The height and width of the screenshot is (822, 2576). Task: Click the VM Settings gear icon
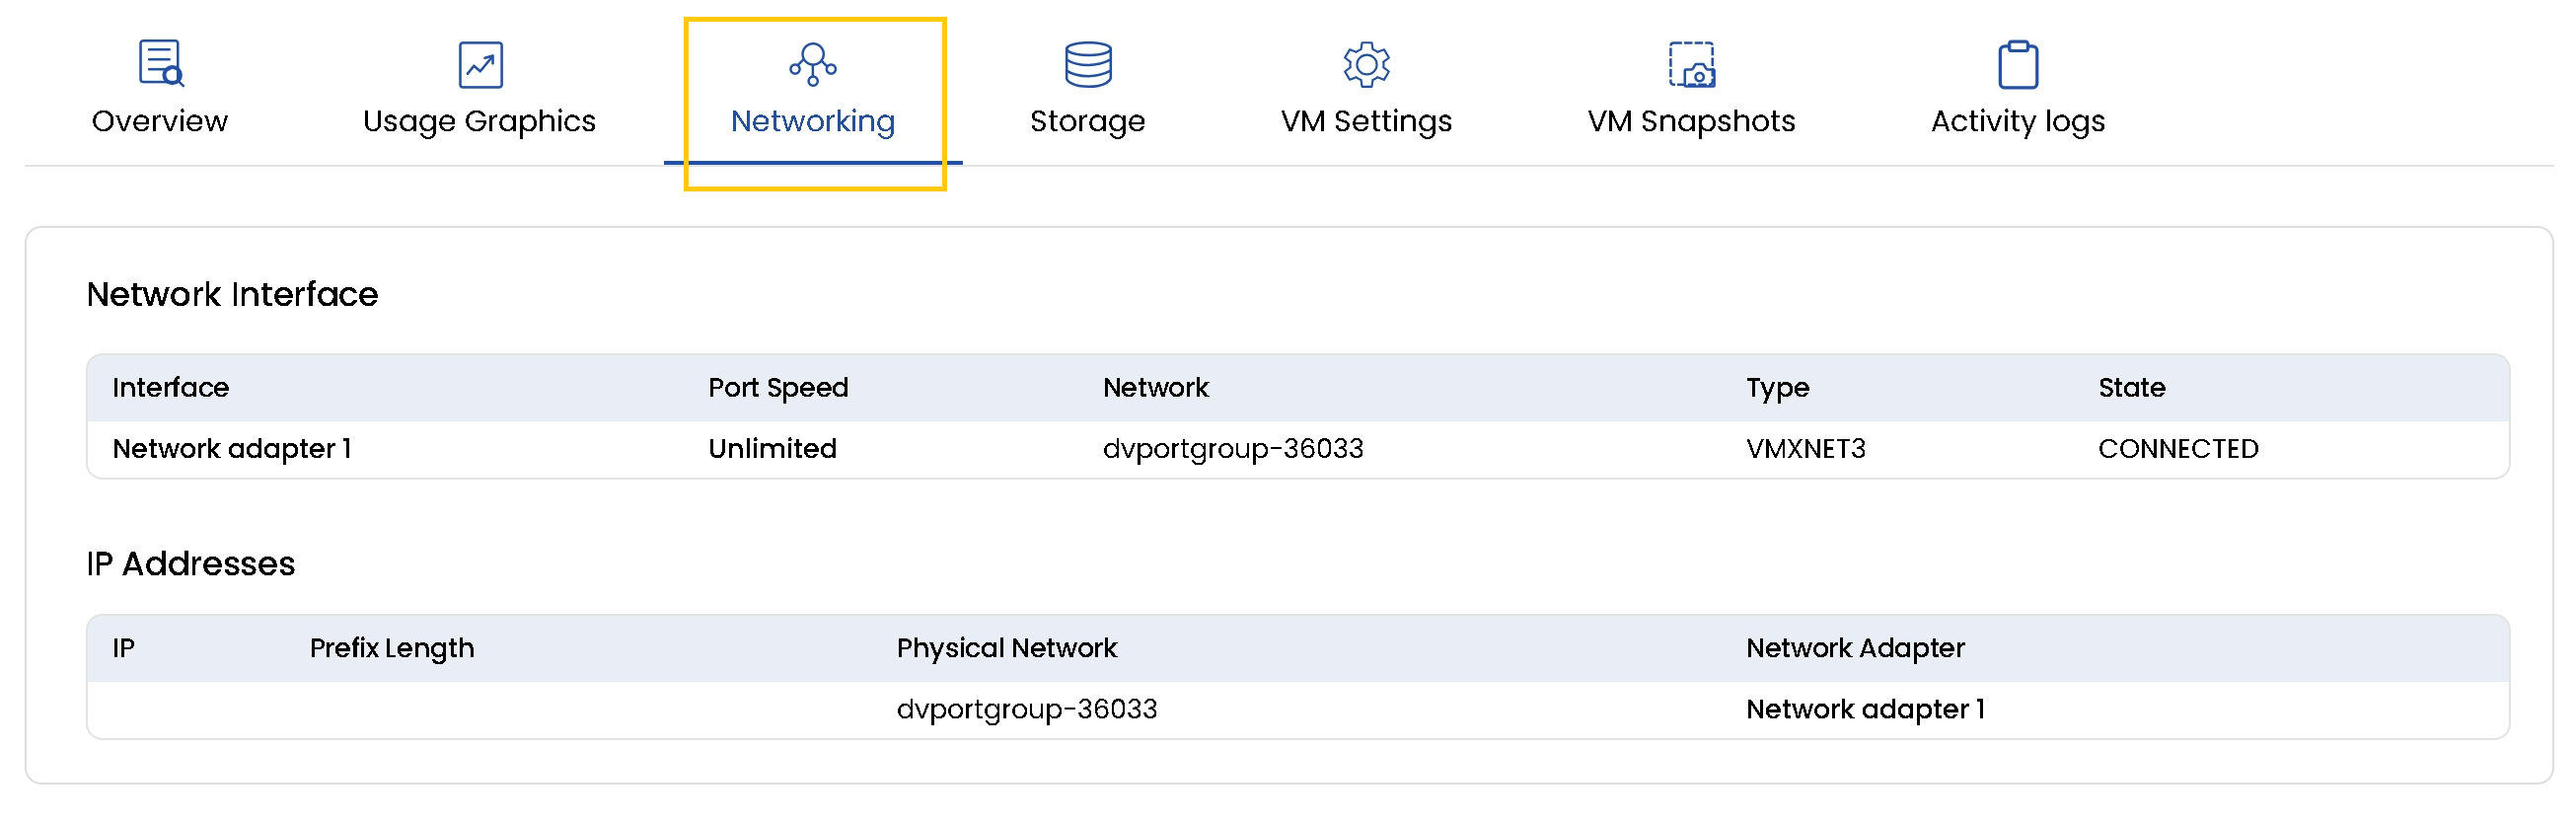(x=1365, y=65)
